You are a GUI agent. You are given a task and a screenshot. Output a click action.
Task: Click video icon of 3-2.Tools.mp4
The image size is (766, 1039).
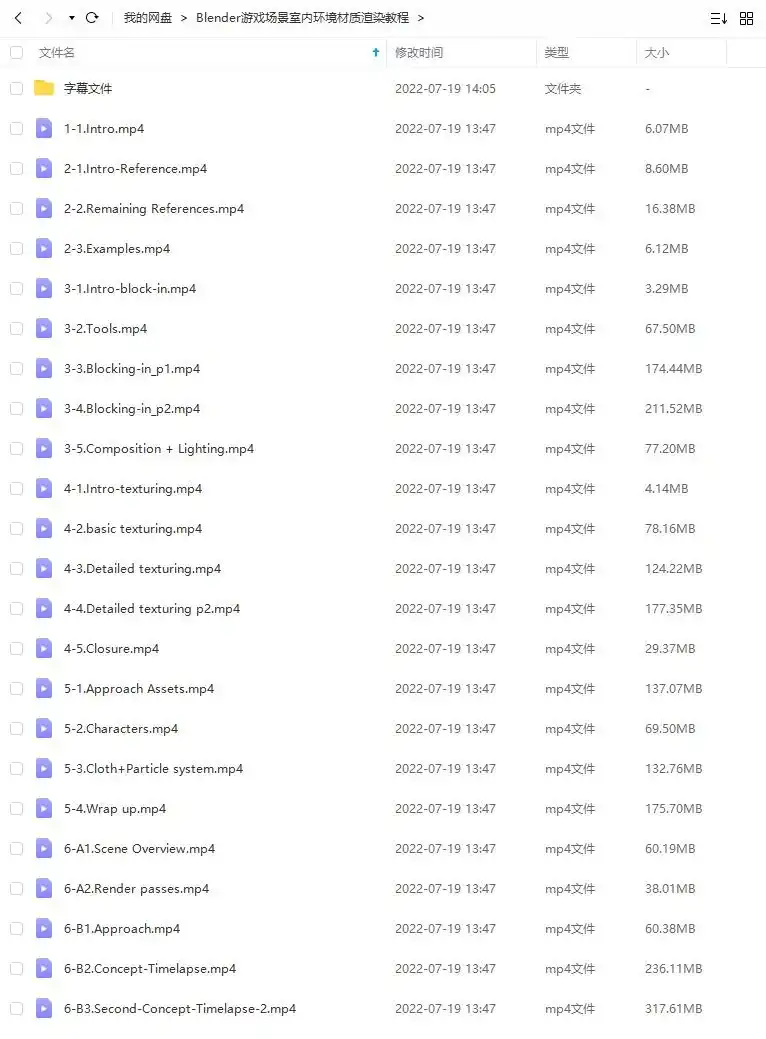click(44, 328)
